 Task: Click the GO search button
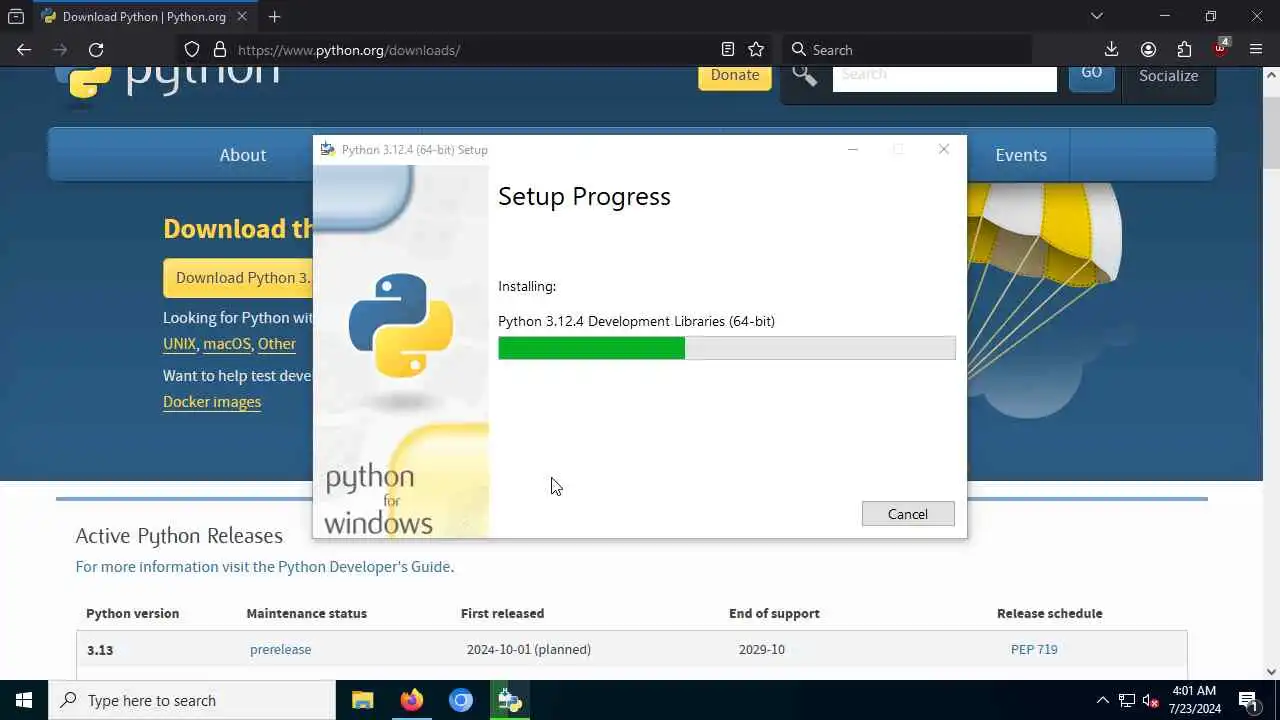[1092, 75]
